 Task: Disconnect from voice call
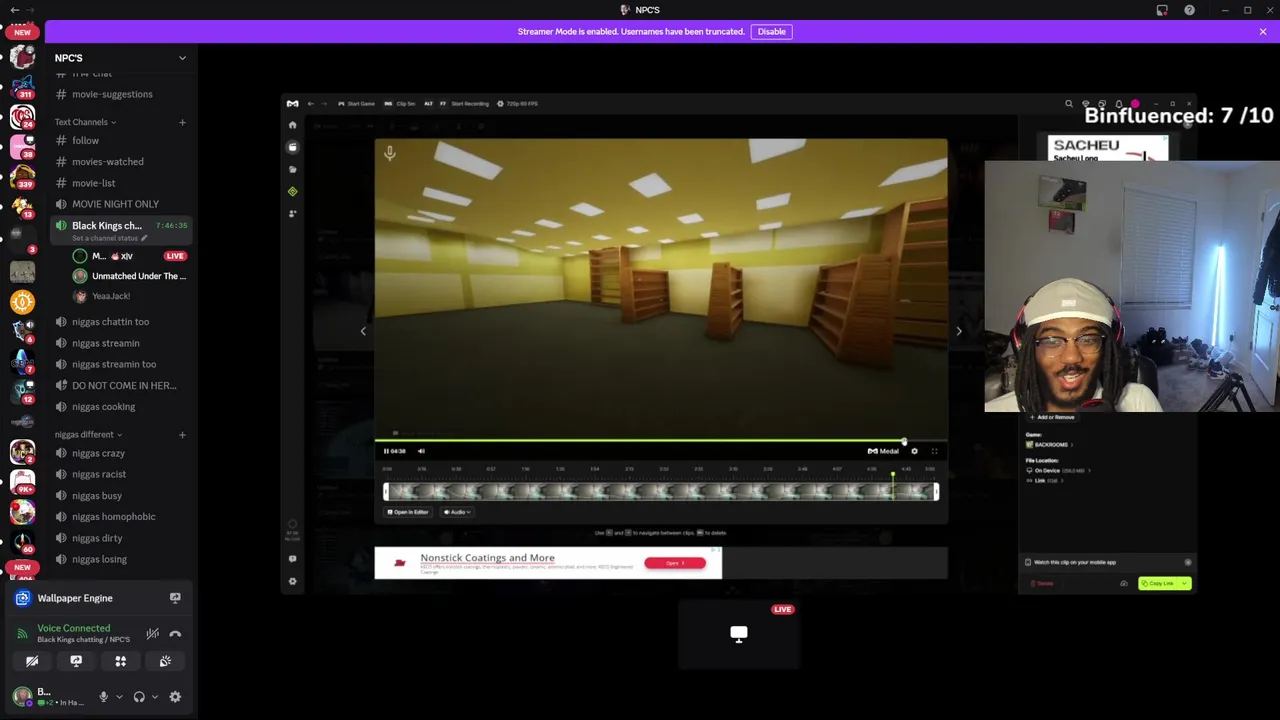(x=175, y=634)
